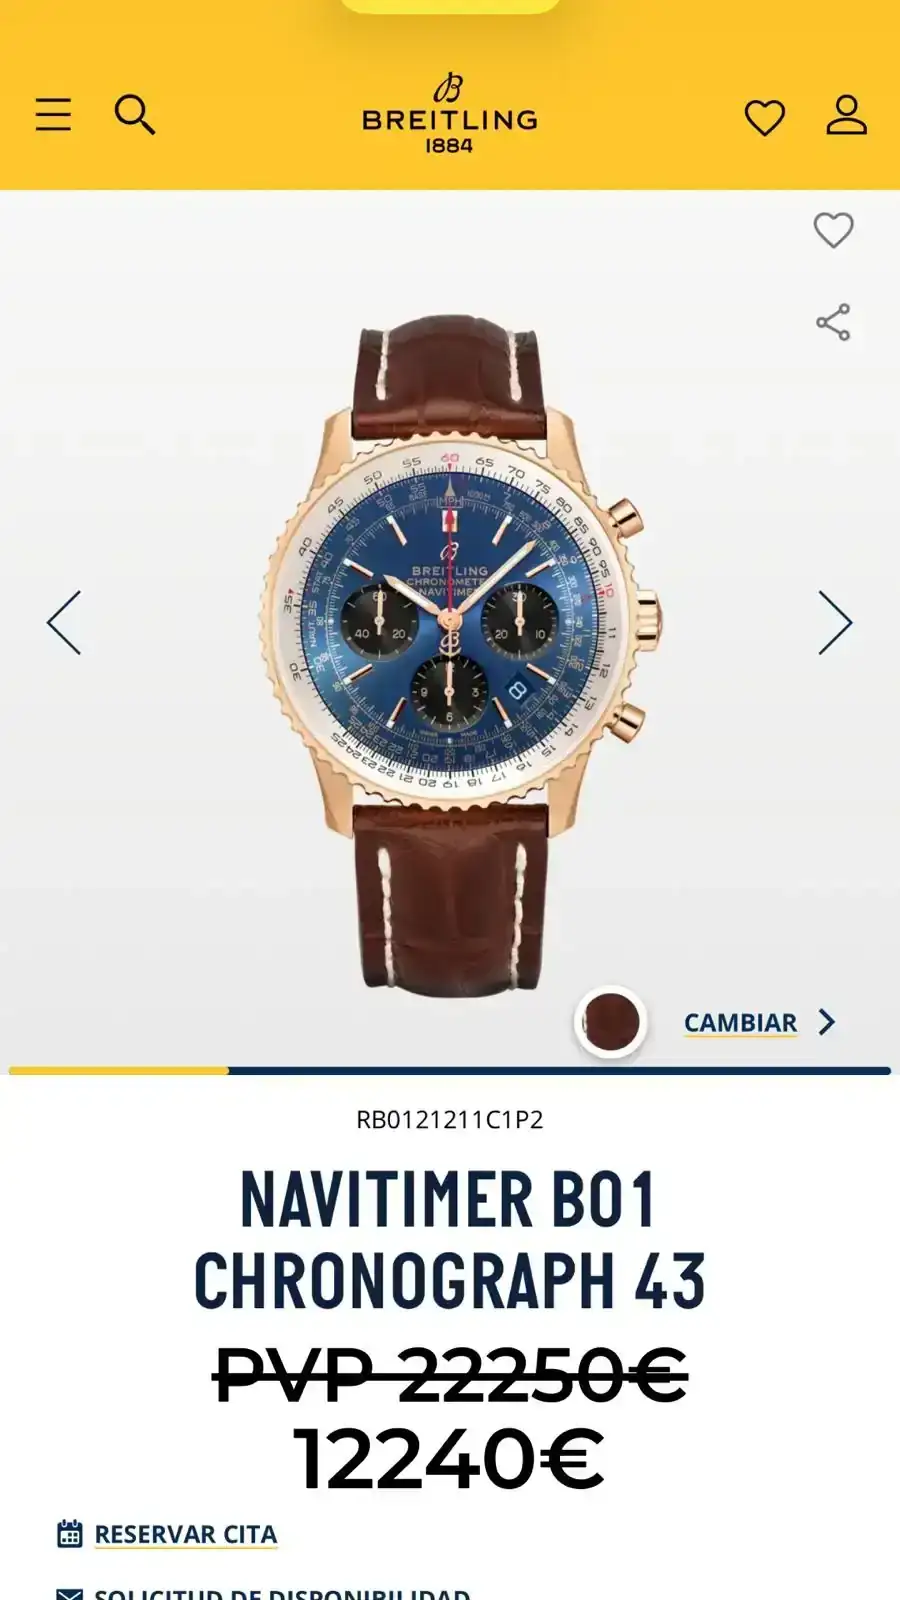Screen dimensions: 900x1600
Task: Click the RESERVAR CITA link
Action: 186,1534
